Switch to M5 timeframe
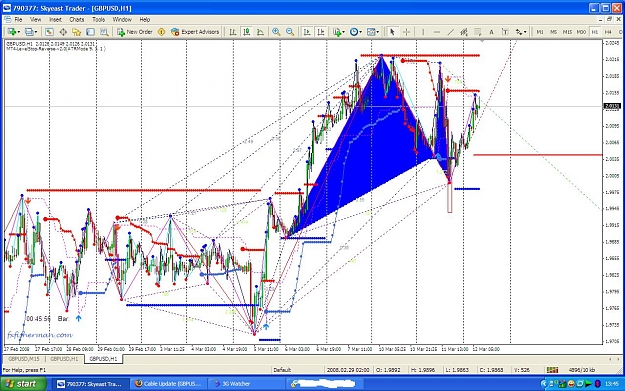The width and height of the screenshot is (625, 391). [x=553, y=32]
